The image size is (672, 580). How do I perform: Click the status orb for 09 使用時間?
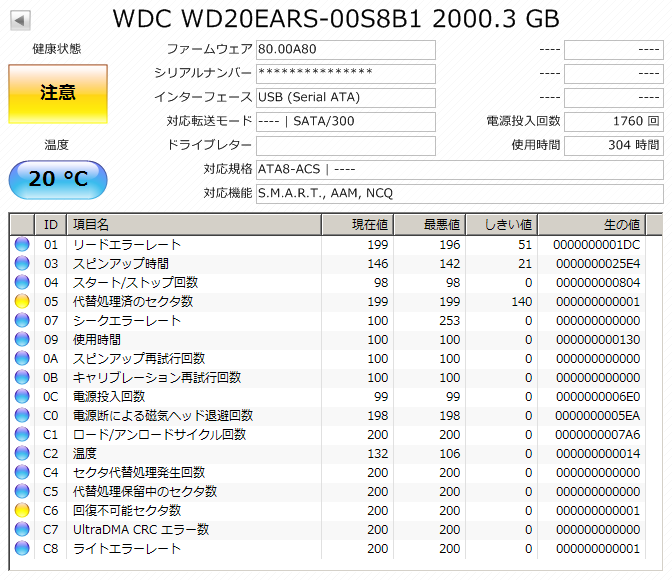coord(22,339)
